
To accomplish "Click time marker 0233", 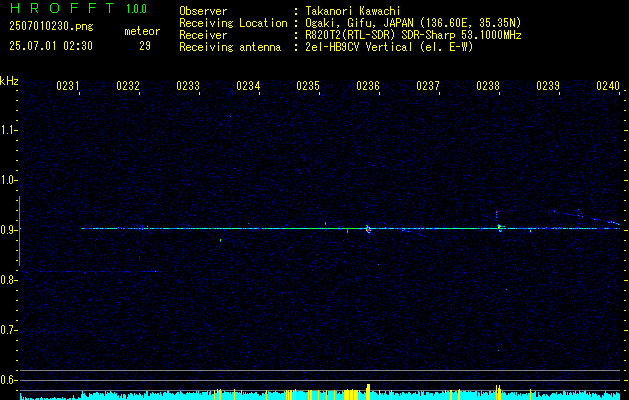I will coord(188,86).
